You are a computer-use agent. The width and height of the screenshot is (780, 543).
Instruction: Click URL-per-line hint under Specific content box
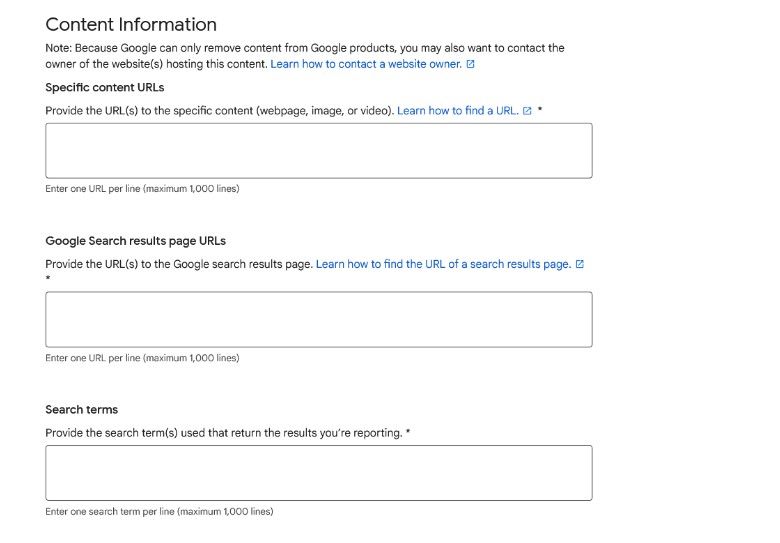click(x=142, y=189)
